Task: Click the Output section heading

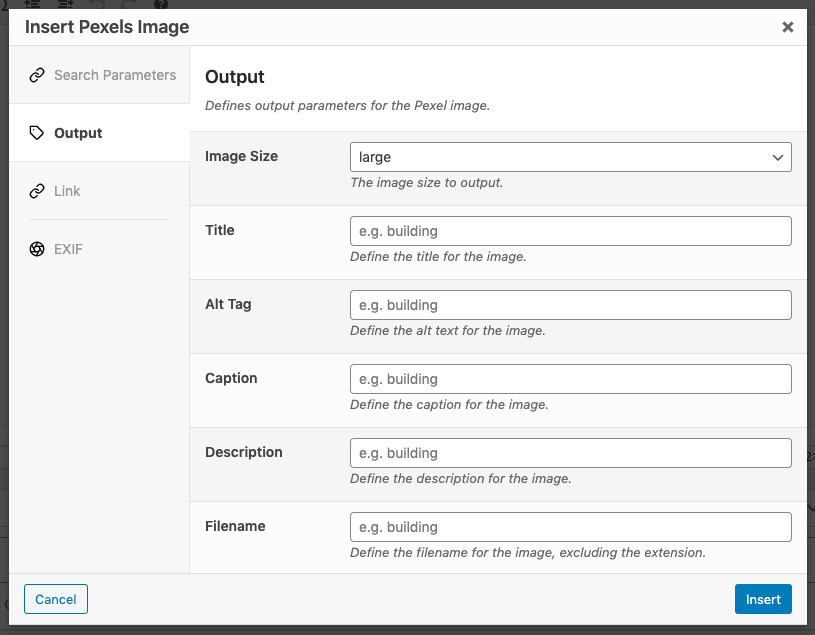Action: 234,77
